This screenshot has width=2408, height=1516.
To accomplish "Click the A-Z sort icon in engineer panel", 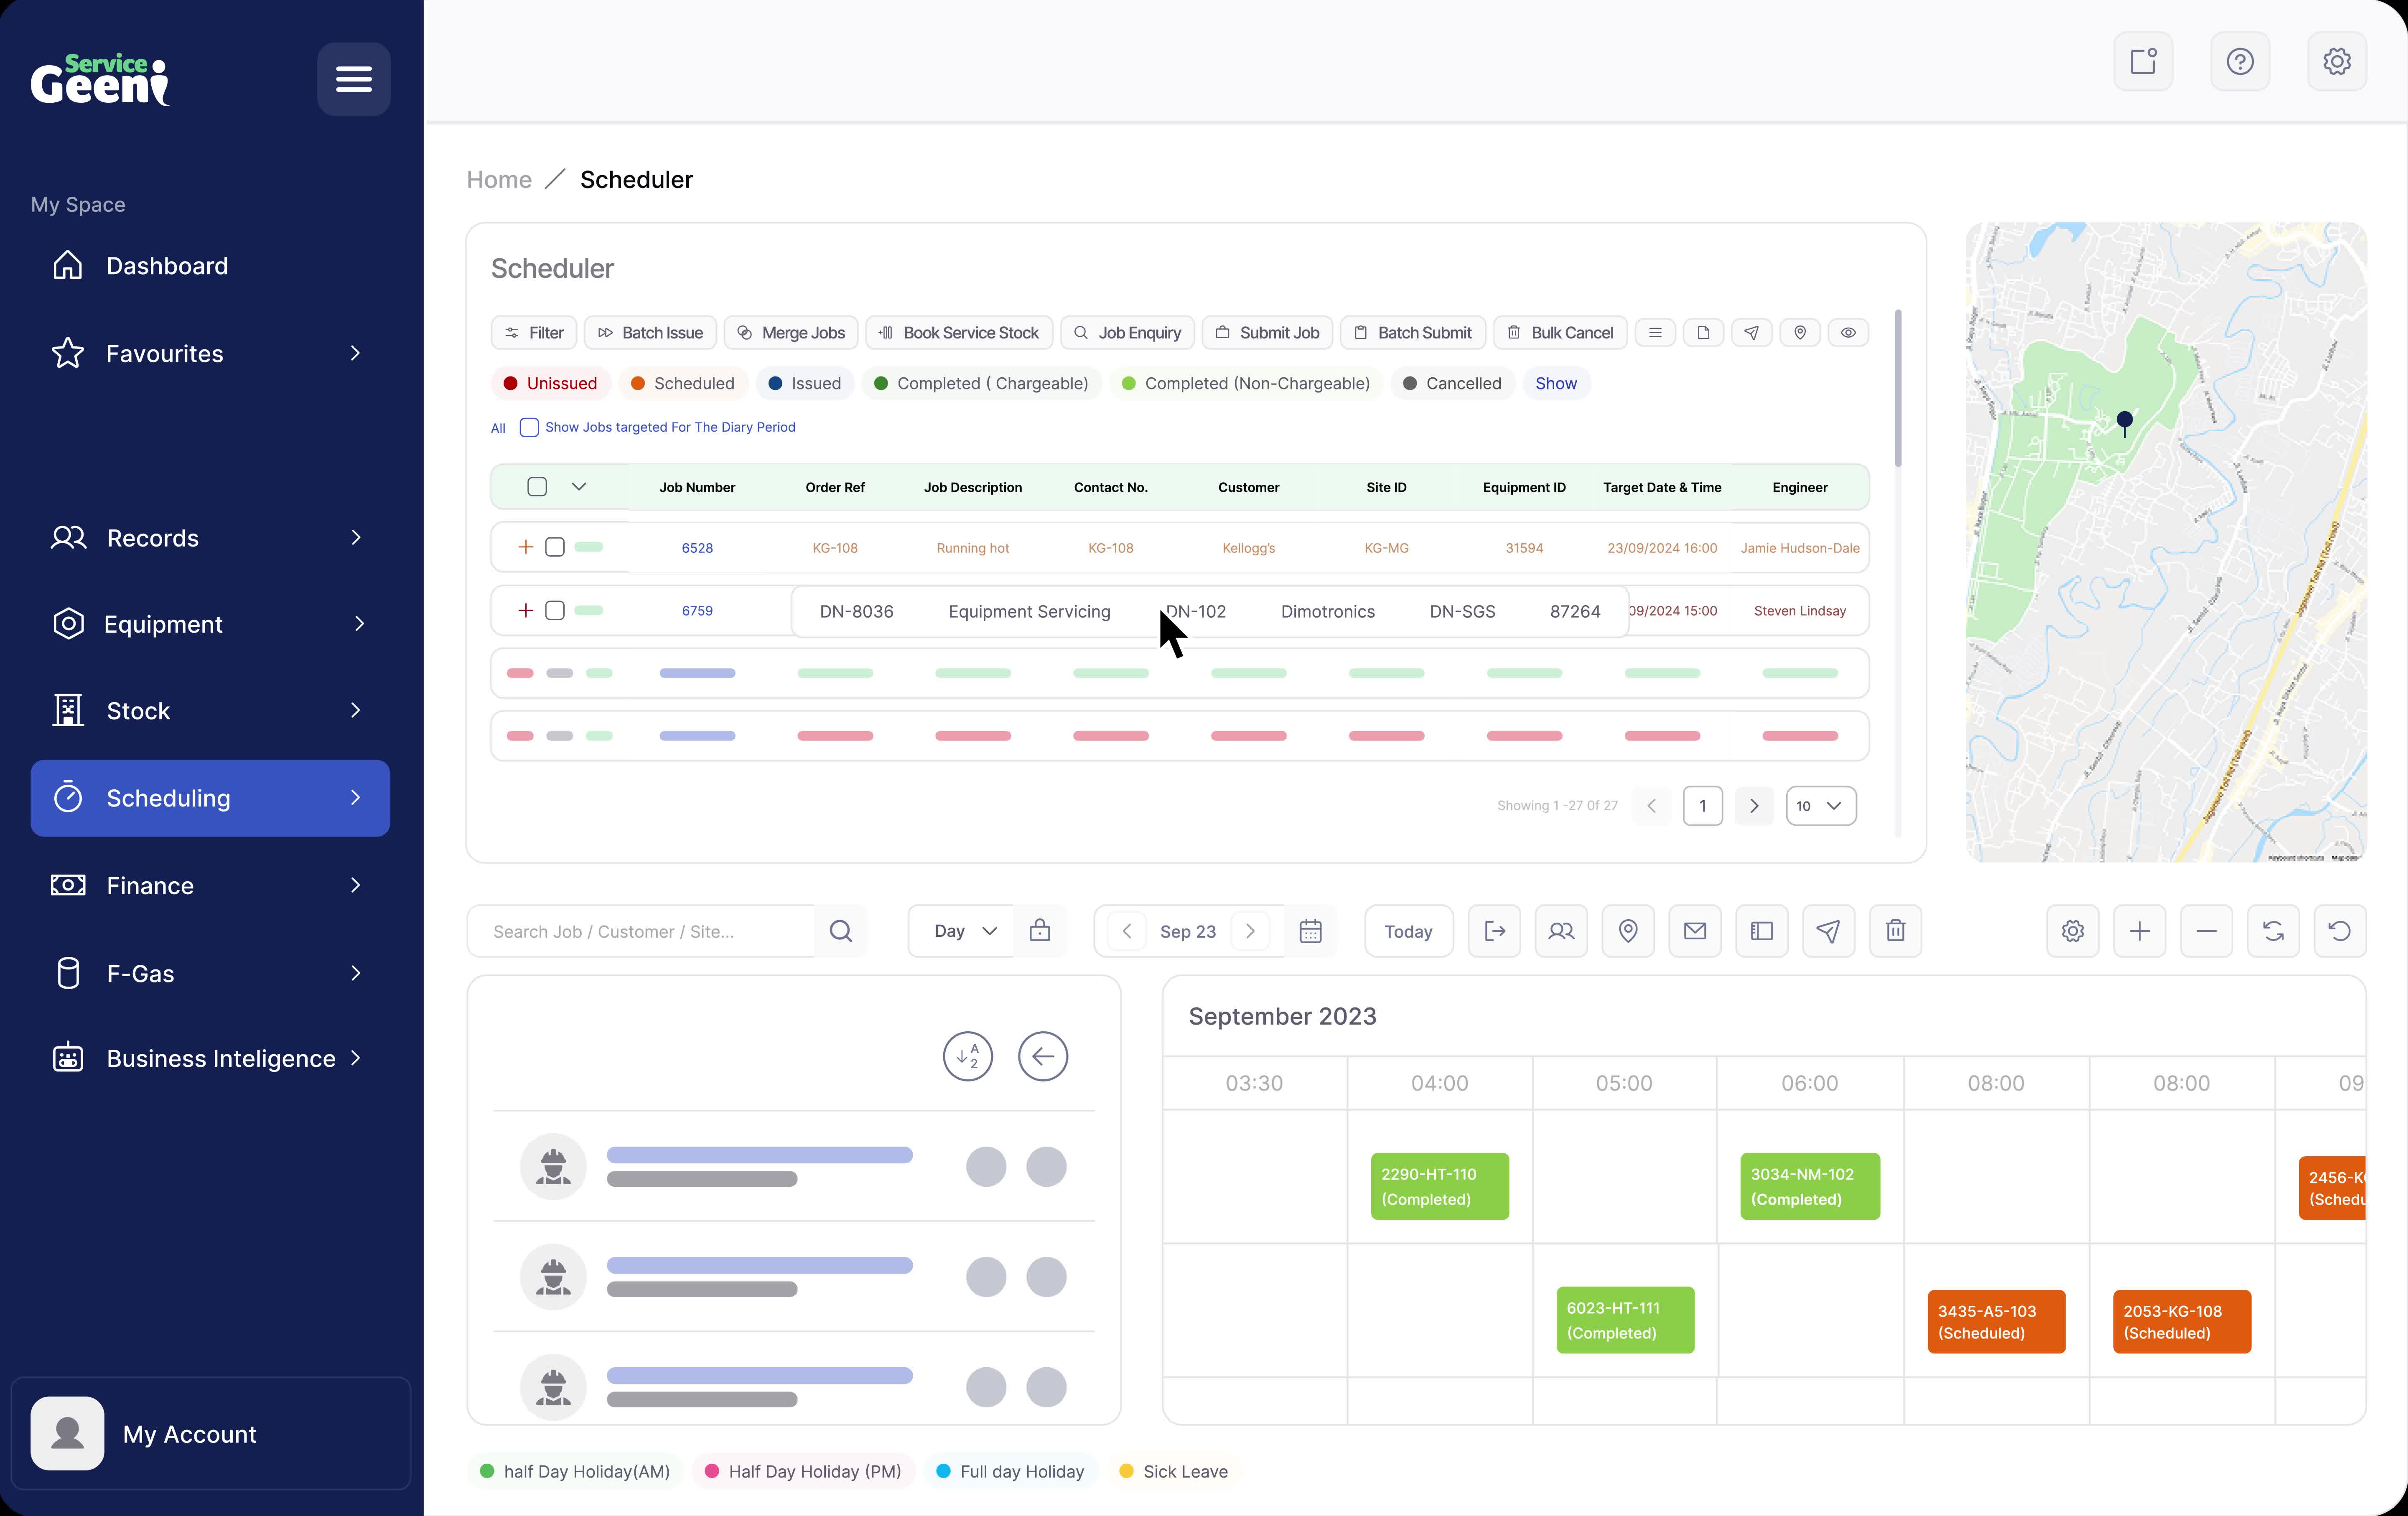I will (x=968, y=1056).
